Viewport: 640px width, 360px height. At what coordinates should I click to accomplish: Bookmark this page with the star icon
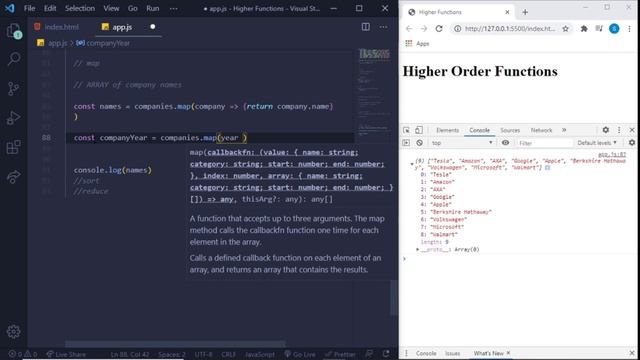(x=565, y=29)
